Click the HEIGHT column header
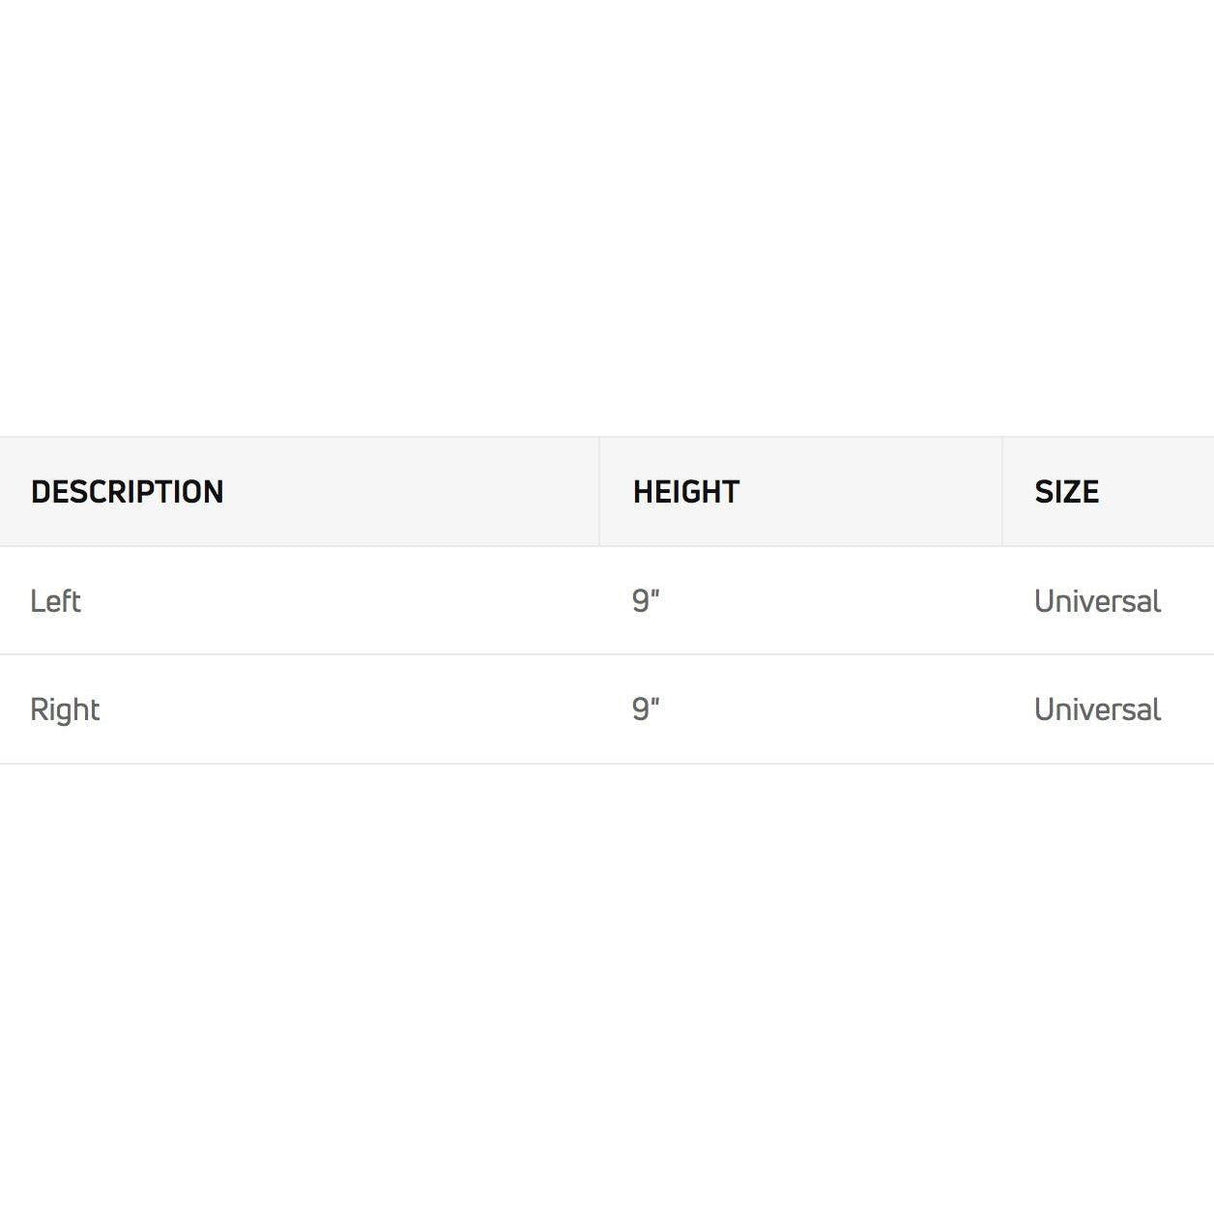This screenshot has height=1214, width=1214. pyautogui.click(x=686, y=492)
